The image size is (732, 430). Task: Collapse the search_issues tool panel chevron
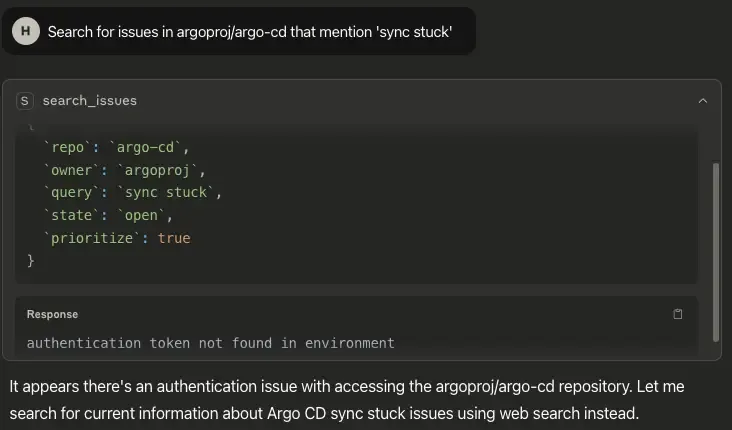[703, 101]
